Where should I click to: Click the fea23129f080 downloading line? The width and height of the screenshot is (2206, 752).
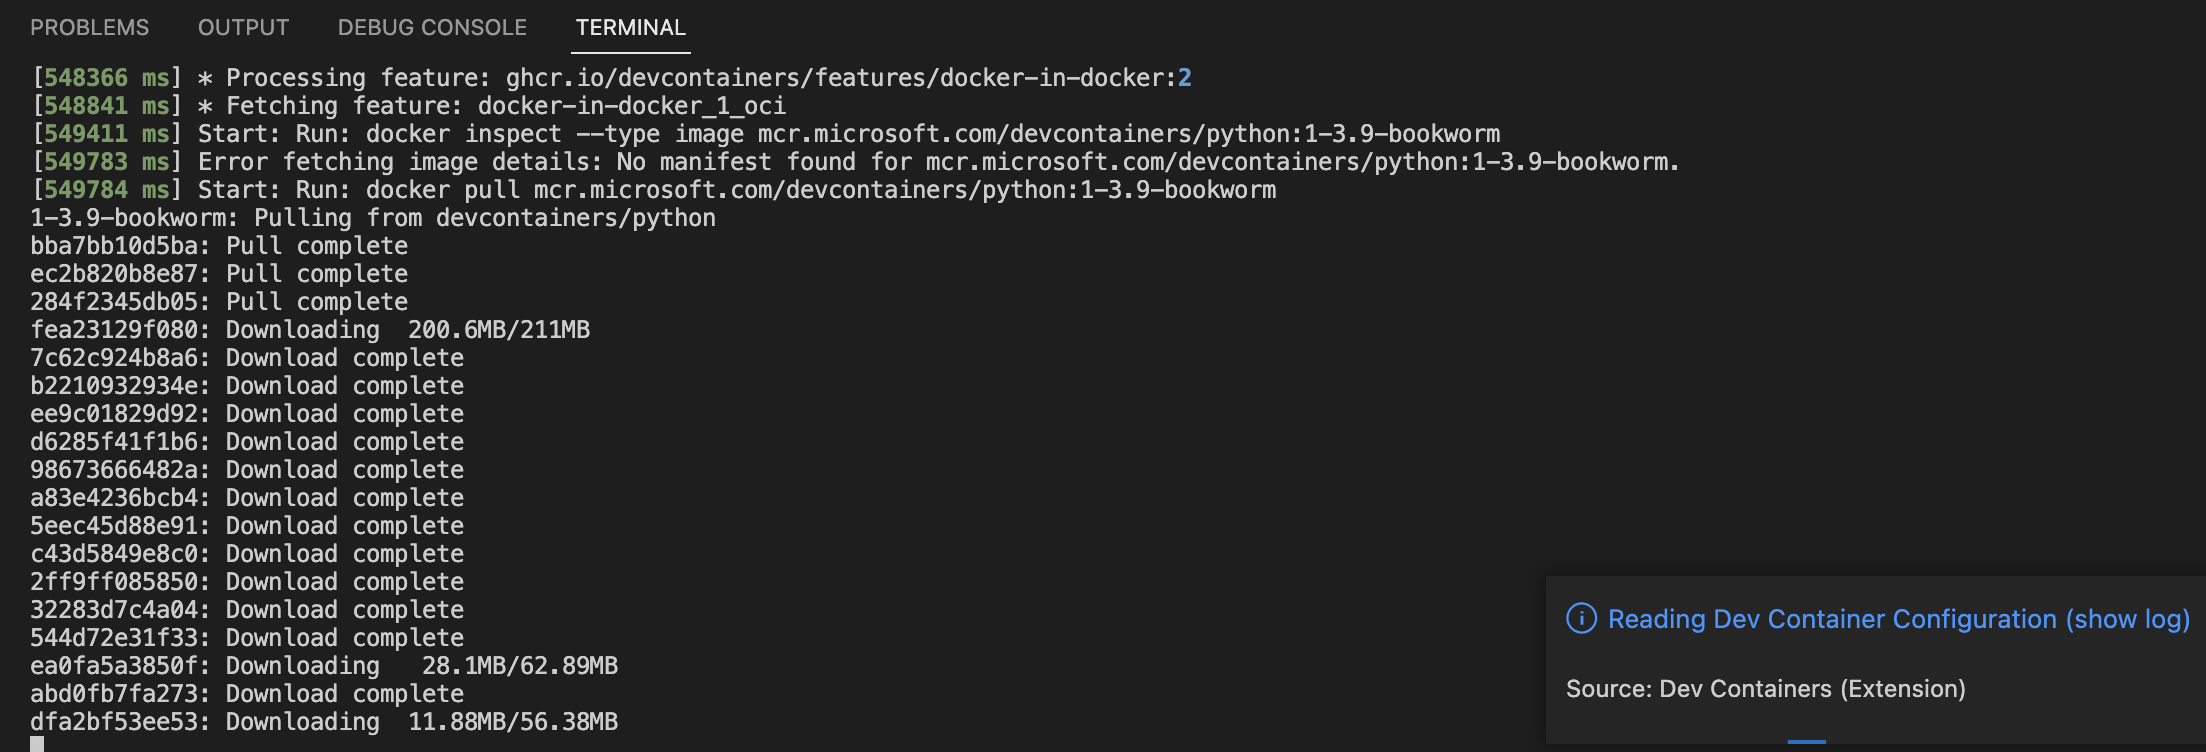(x=310, y=330)
